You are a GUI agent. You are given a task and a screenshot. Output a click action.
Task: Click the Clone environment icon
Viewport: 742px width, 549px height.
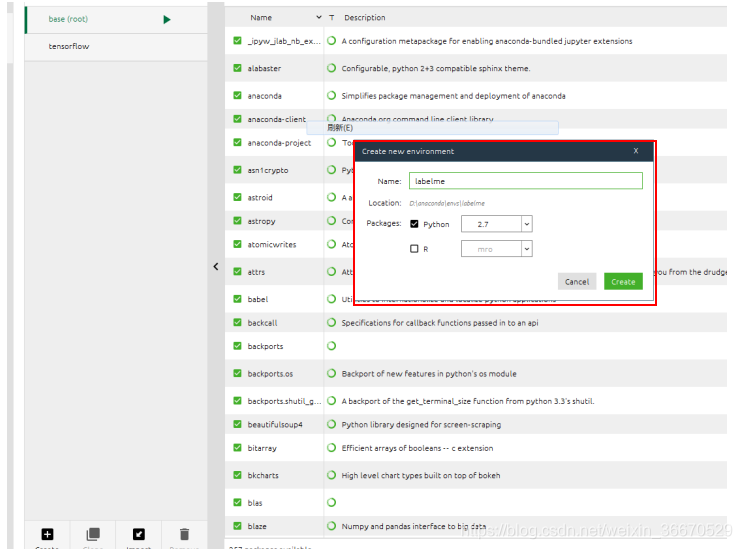(93, 534)
